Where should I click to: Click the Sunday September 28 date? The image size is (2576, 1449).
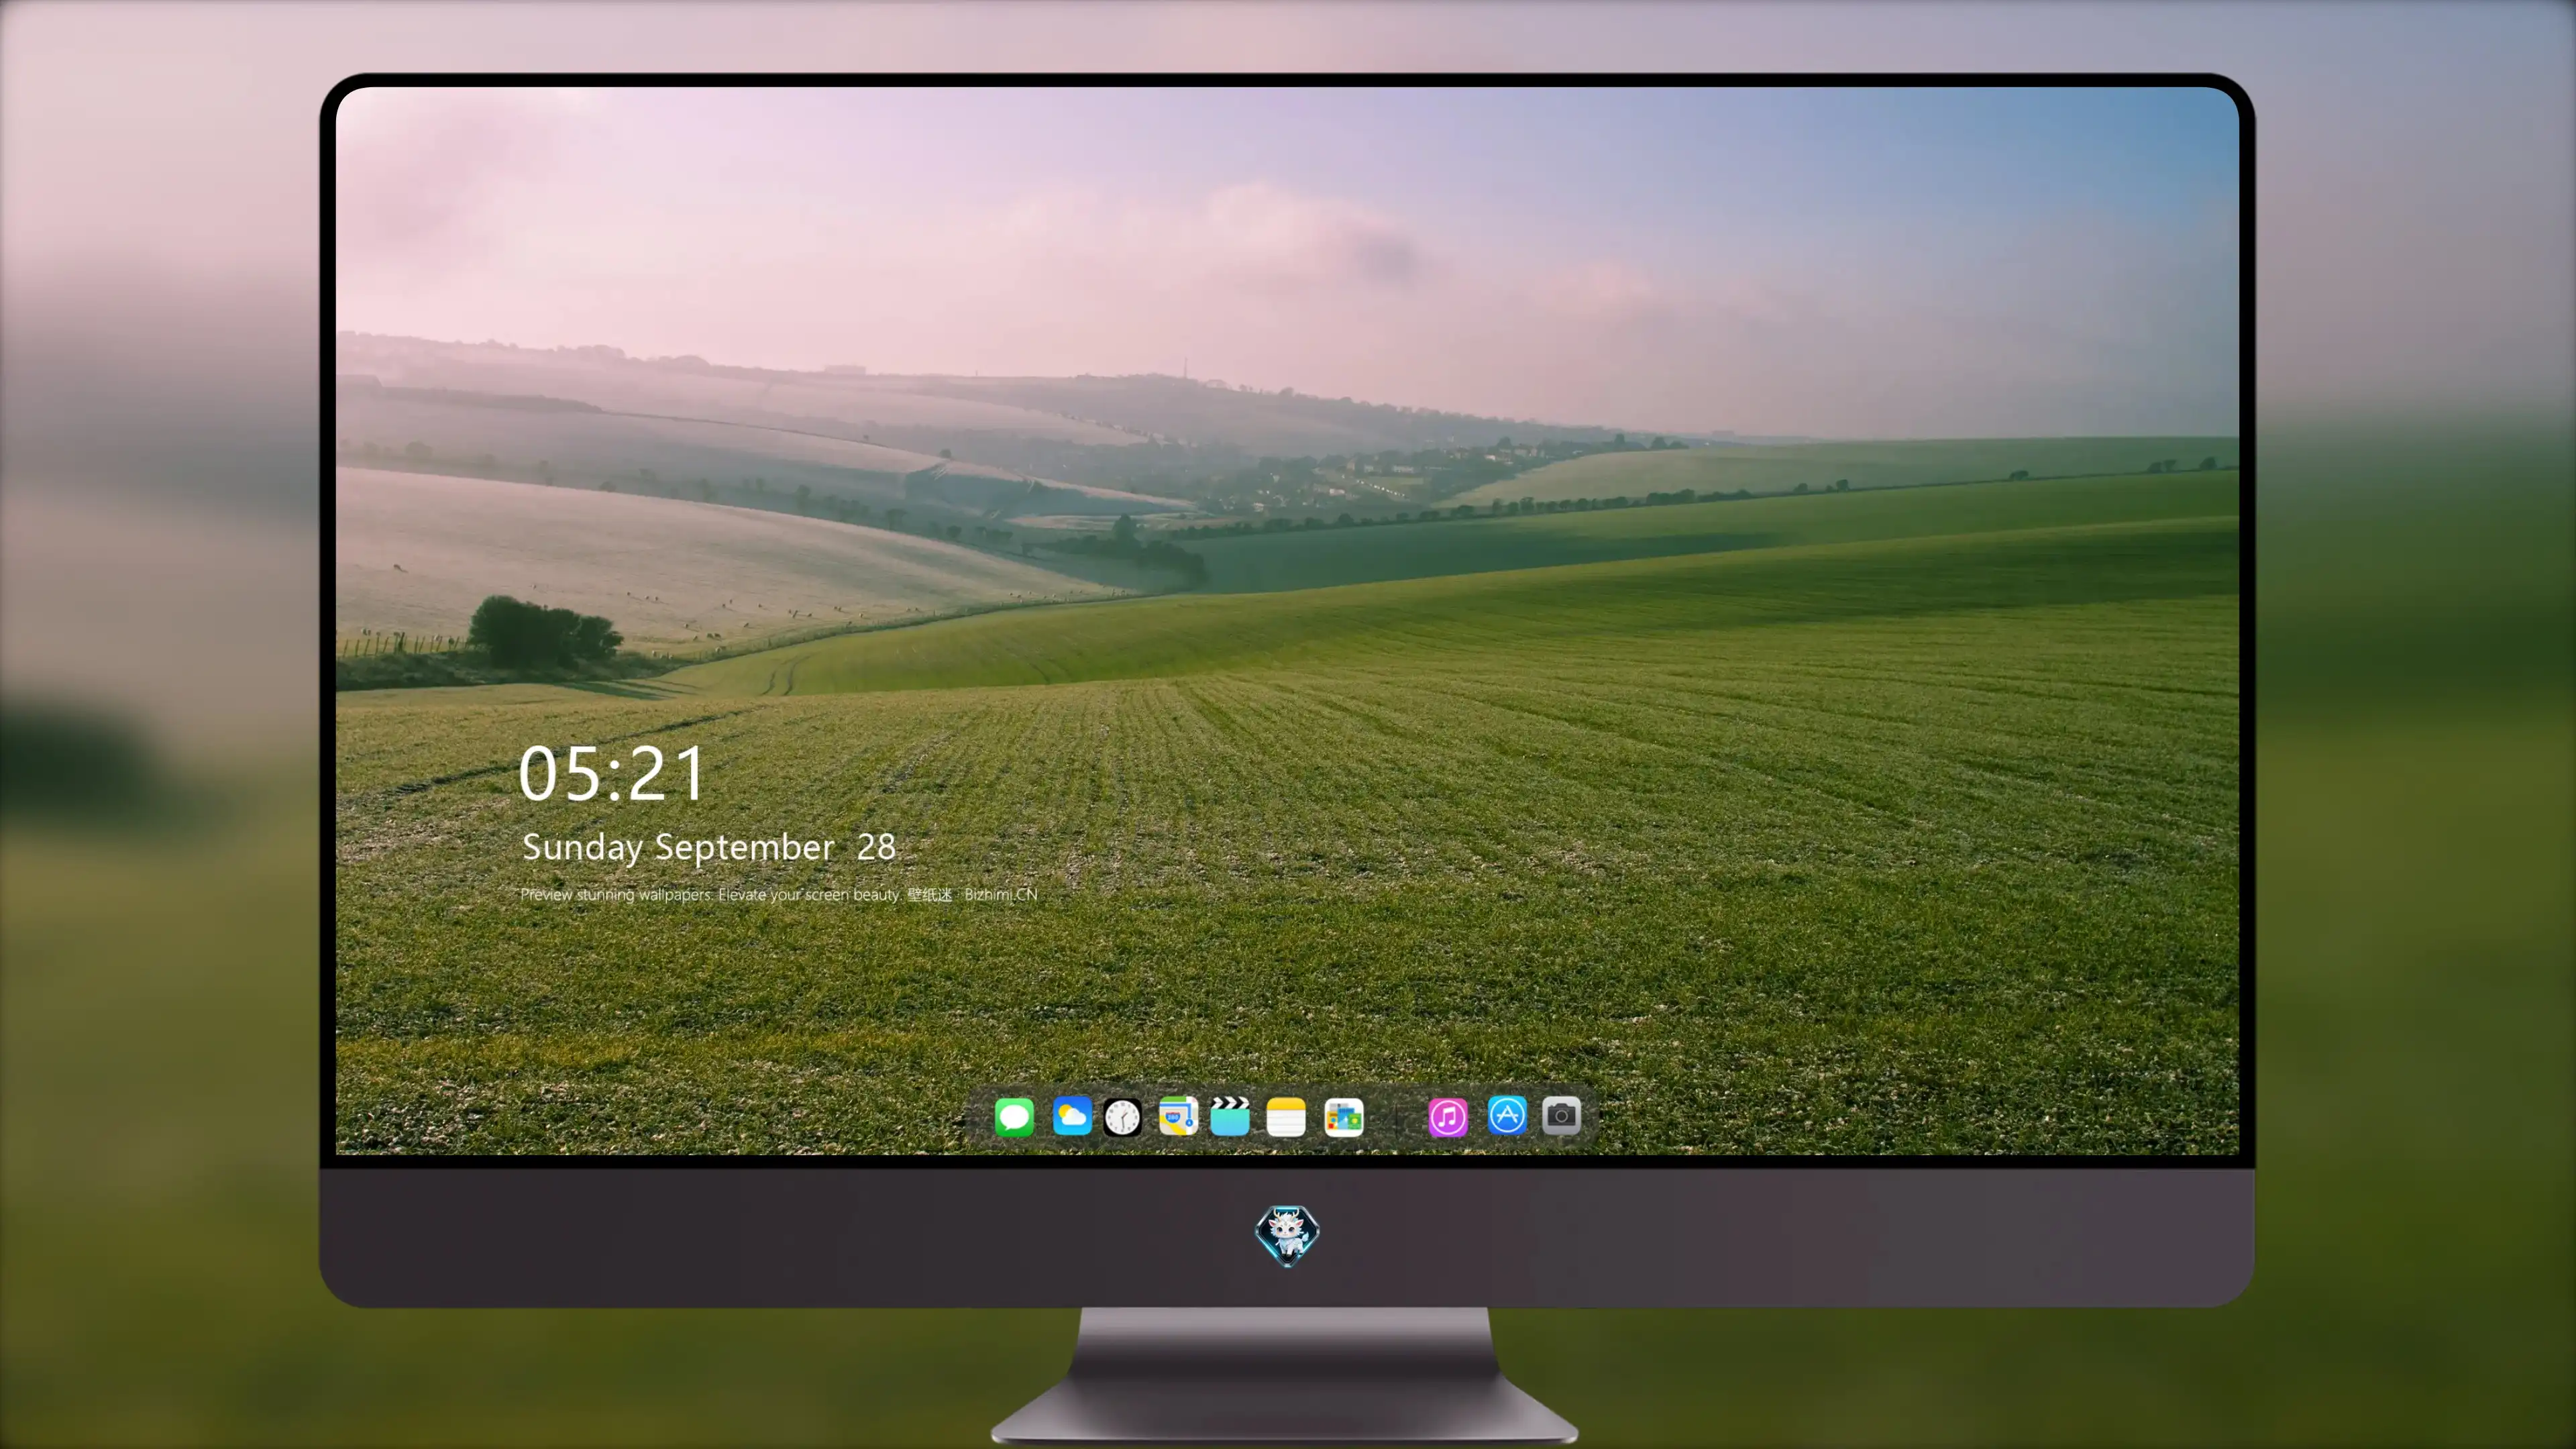click(709, 847)
